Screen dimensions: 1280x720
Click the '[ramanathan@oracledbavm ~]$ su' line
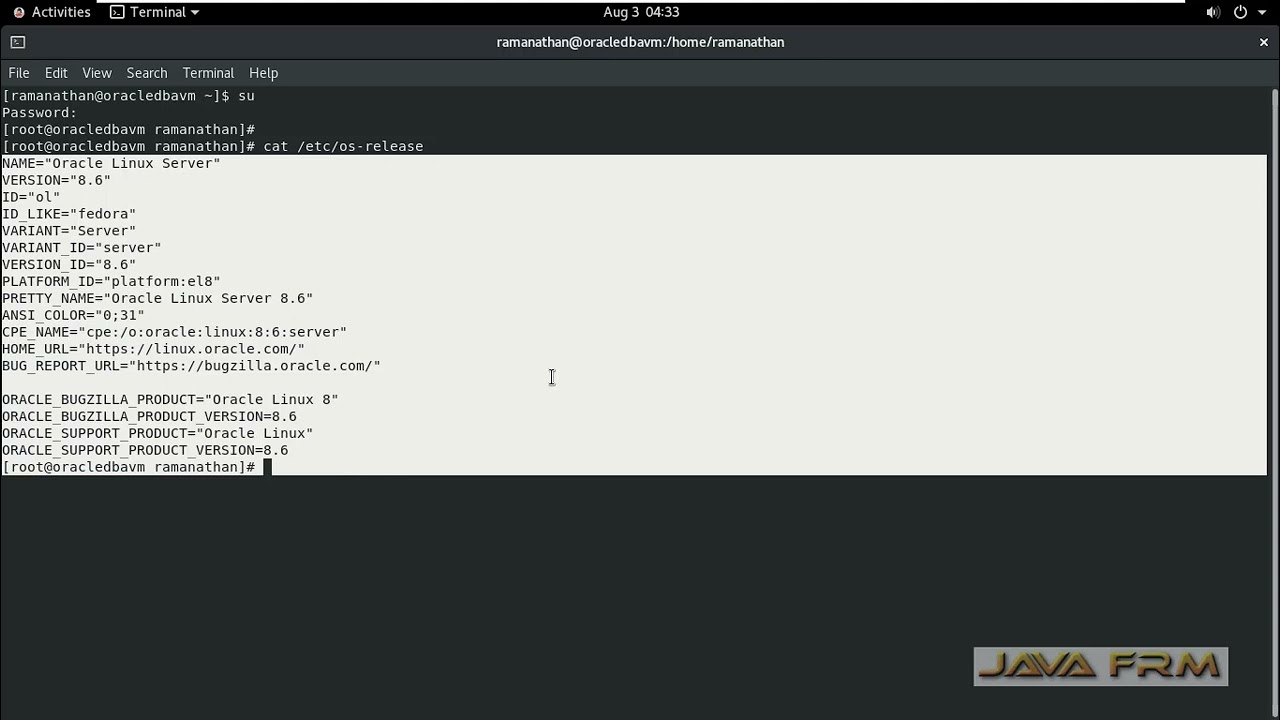pos(128,96)
